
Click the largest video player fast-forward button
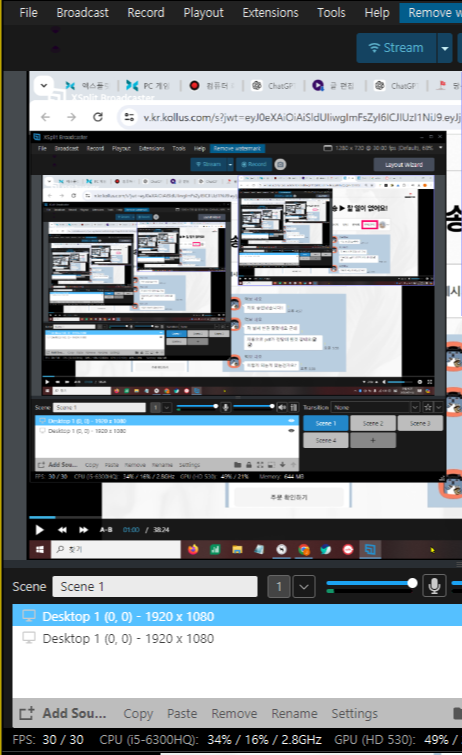[83, 530]
